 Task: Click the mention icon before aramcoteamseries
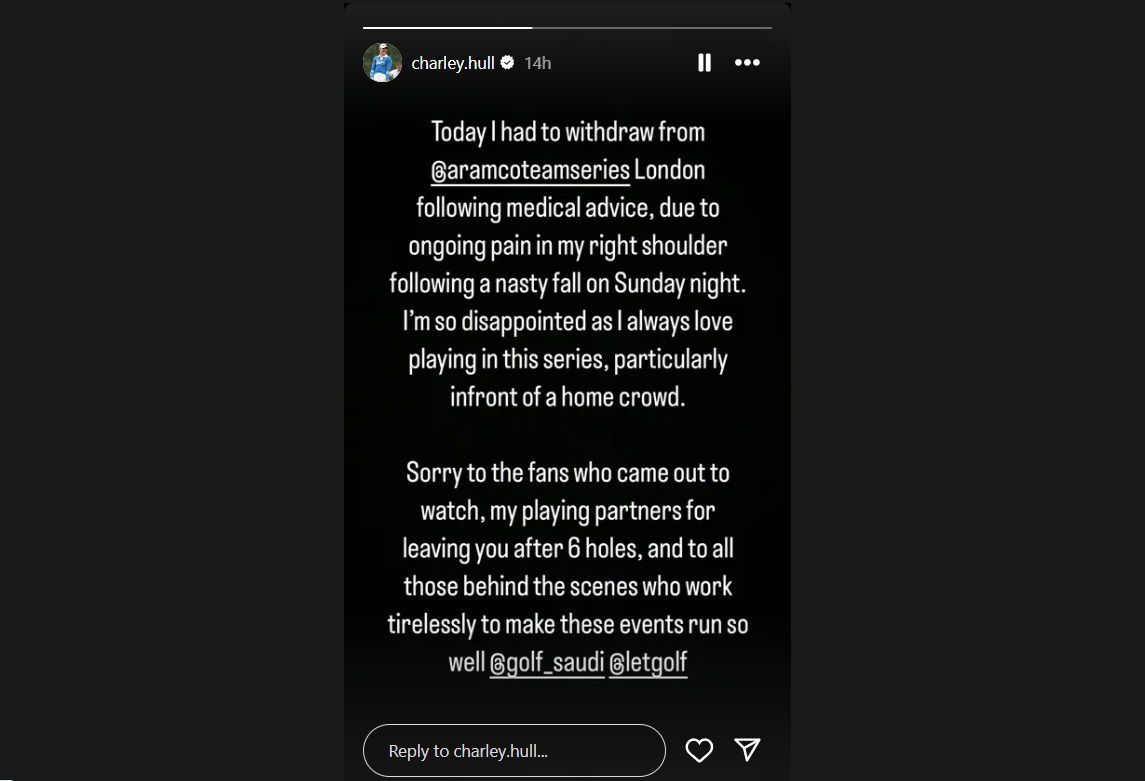pos(439,171)
